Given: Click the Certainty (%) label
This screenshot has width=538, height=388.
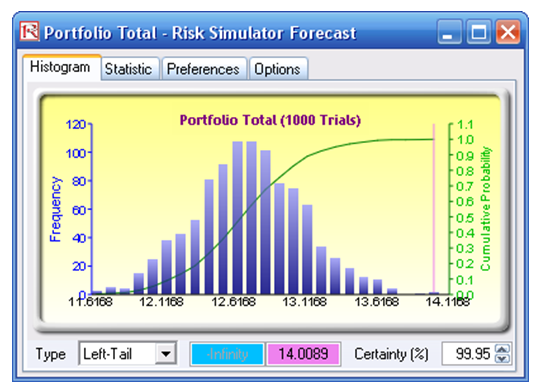Looking at the screenshot, I should pos(391,354).
